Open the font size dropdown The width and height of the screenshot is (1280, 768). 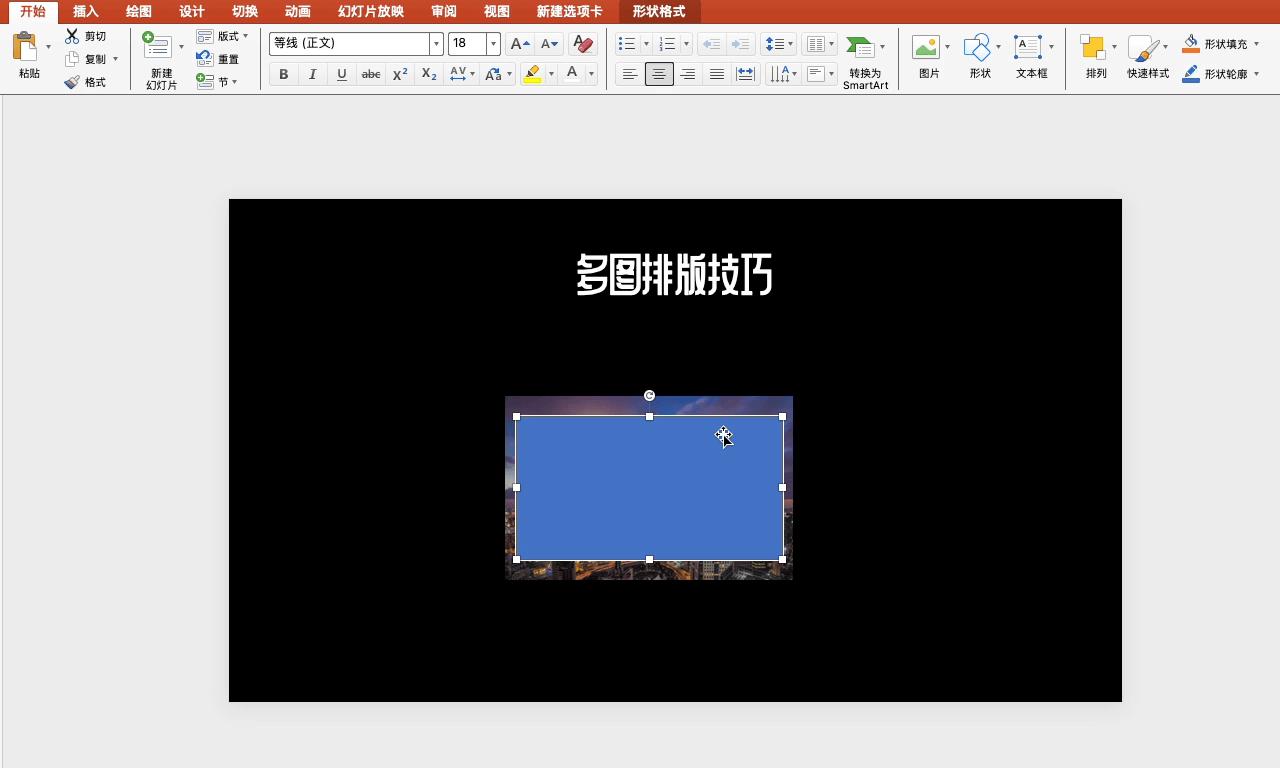492,43
